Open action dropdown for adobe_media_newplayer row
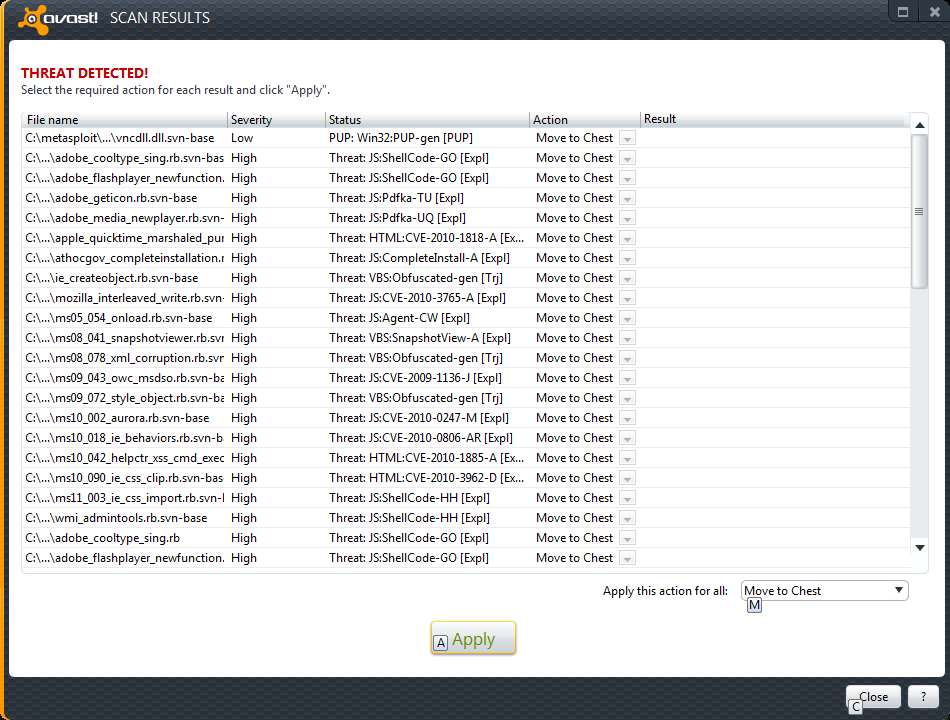950x720 pixels. 628,219
